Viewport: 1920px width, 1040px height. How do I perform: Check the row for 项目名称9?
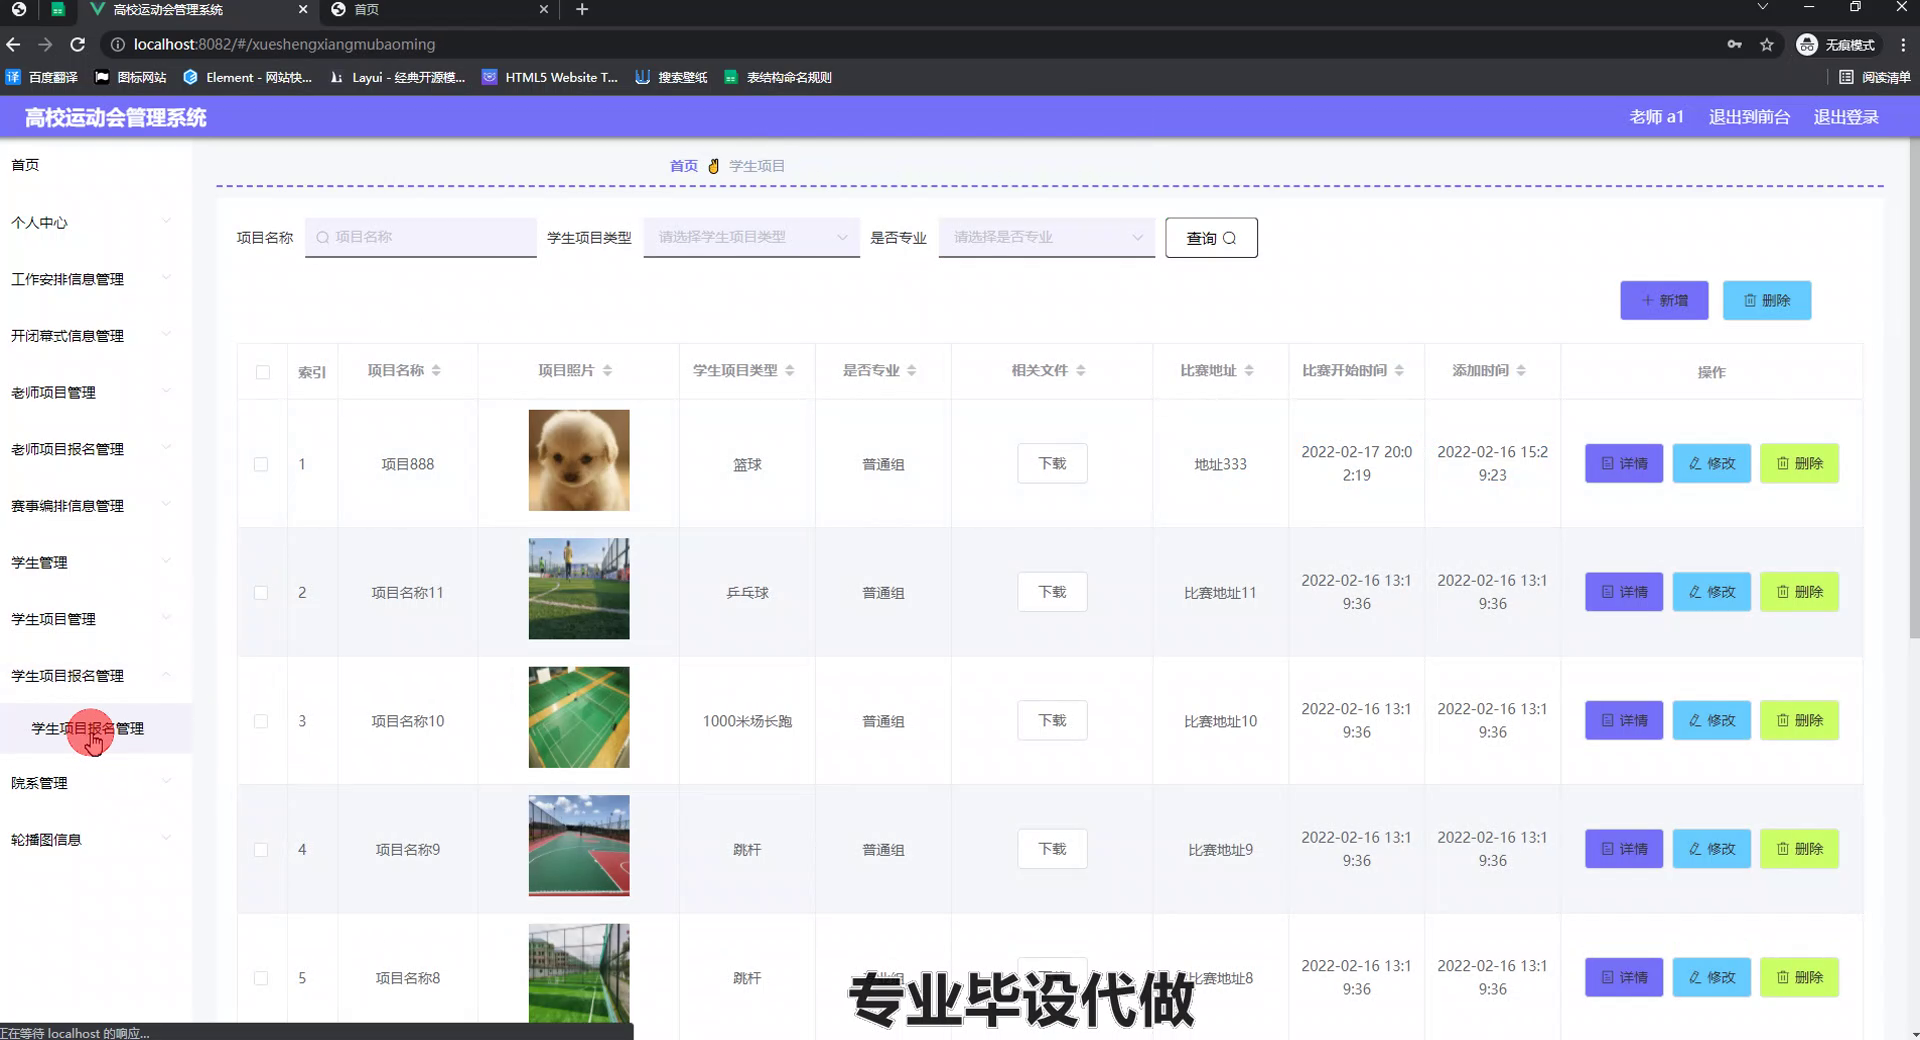point(261,850)
